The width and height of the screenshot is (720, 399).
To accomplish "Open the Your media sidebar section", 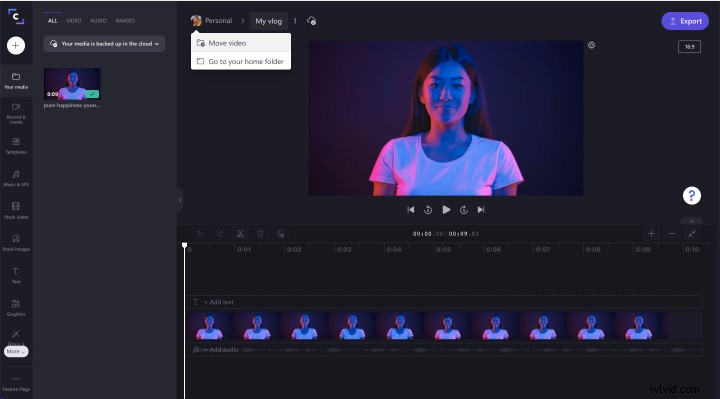I will [x=16, y=81].
